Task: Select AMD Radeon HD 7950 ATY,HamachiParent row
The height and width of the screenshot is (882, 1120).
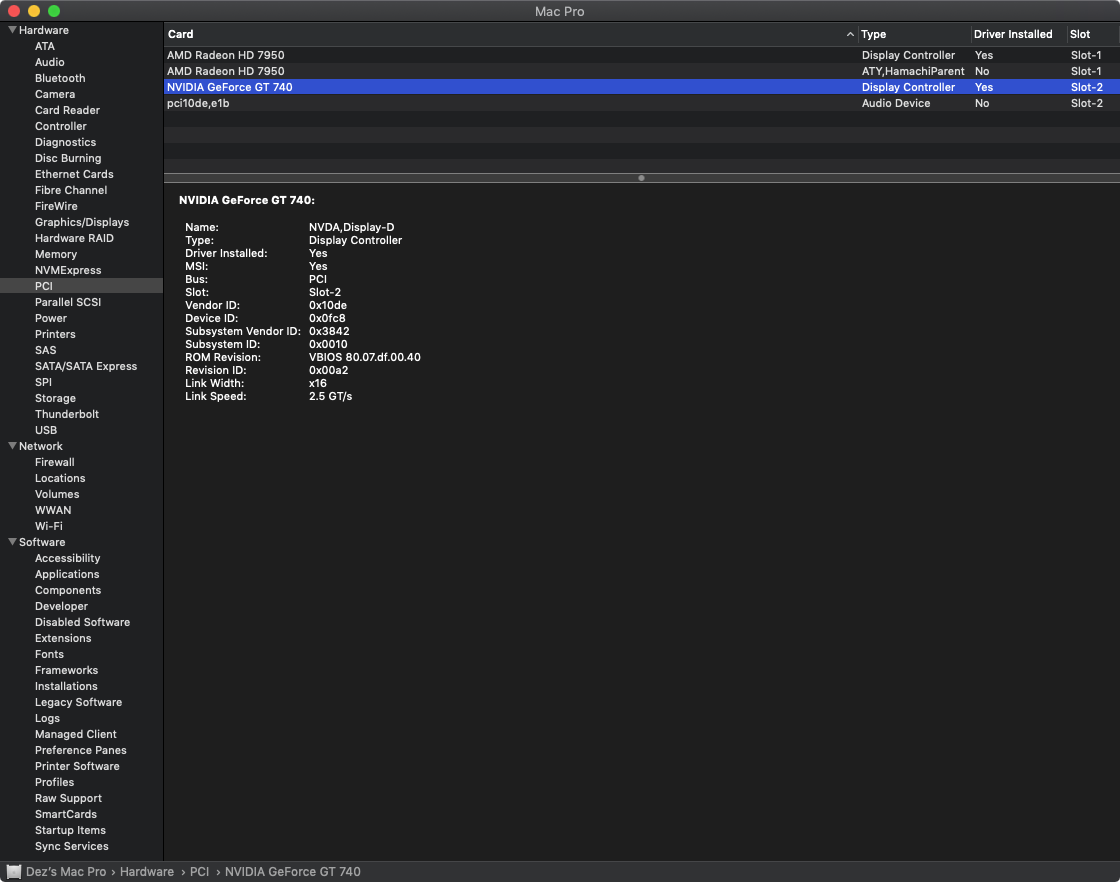Action: 641,71
